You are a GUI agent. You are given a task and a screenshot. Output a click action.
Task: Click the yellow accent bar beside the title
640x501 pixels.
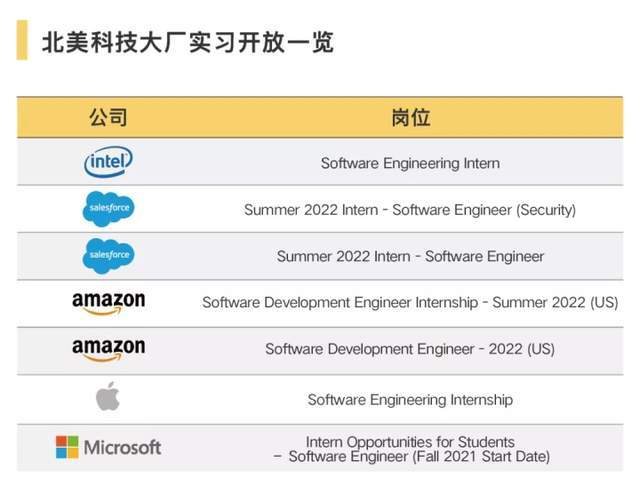tap(22, 42)
